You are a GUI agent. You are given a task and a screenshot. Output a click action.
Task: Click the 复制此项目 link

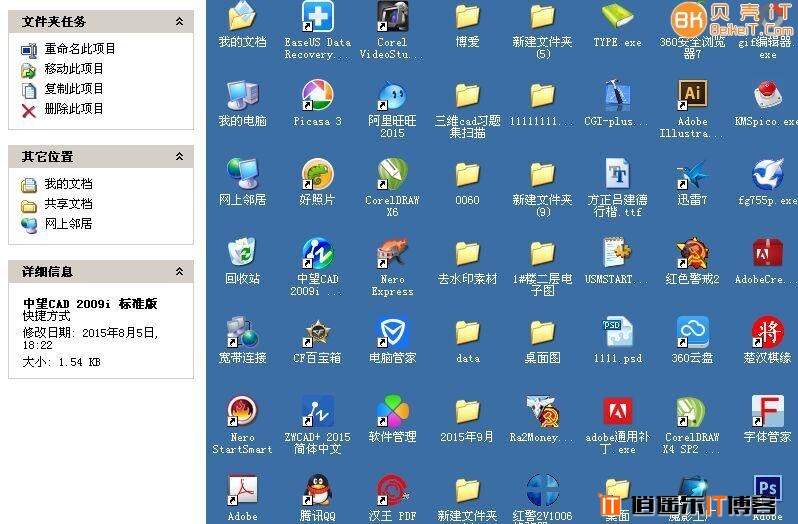click(74, 89)
